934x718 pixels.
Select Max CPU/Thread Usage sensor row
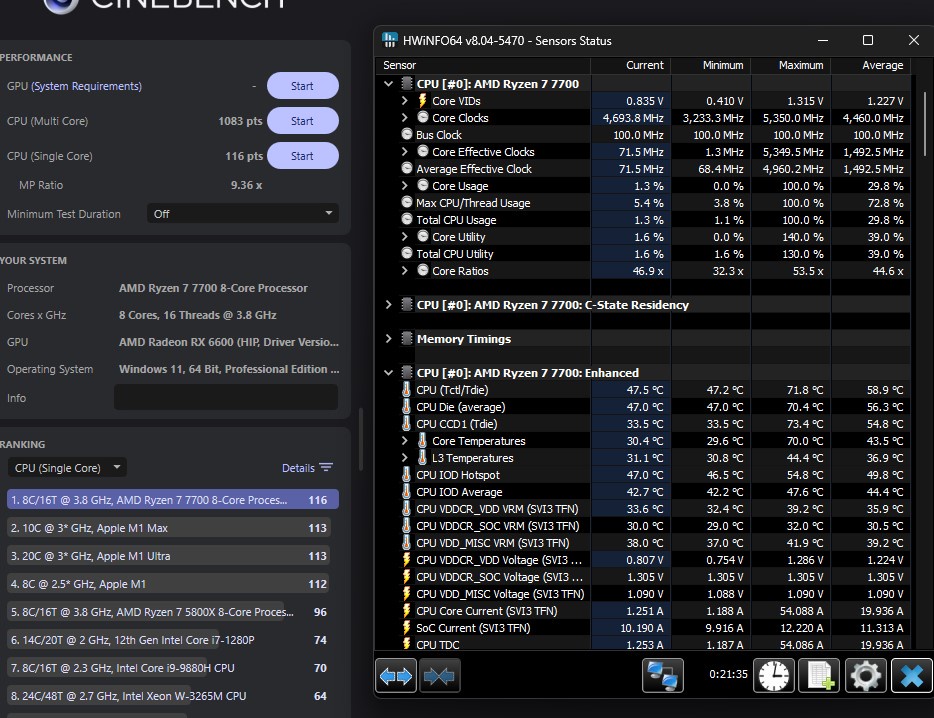pyautogui.click(x=643, y=203)
